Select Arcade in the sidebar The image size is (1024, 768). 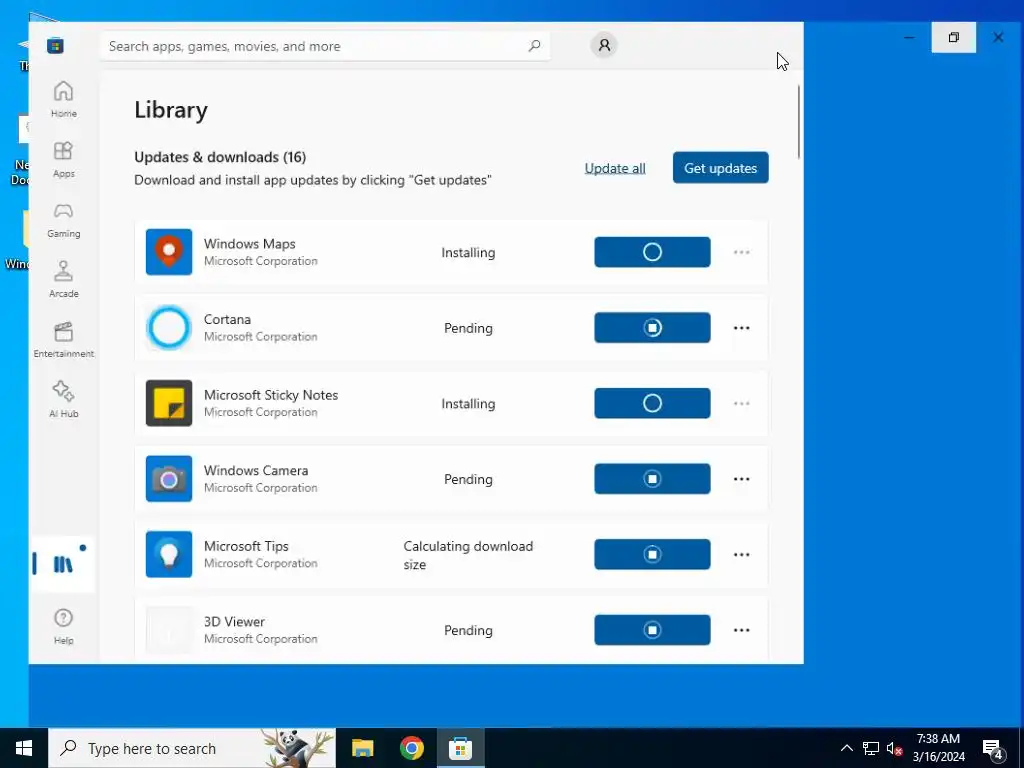pos(63,280)
